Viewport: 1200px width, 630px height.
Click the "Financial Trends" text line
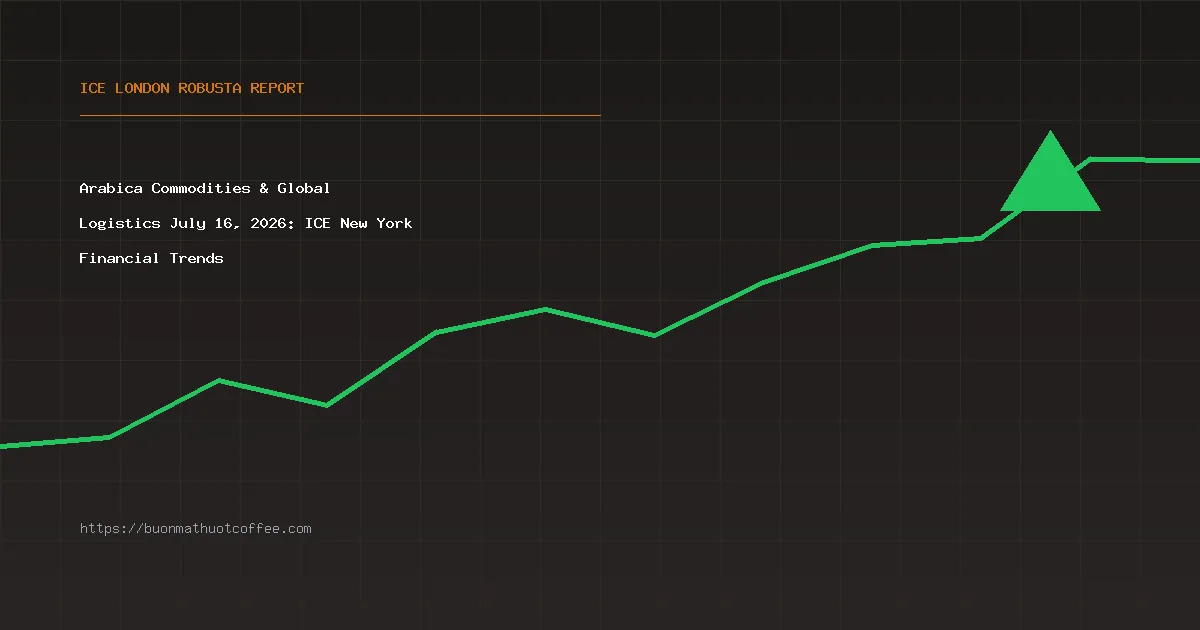[152, 258]
